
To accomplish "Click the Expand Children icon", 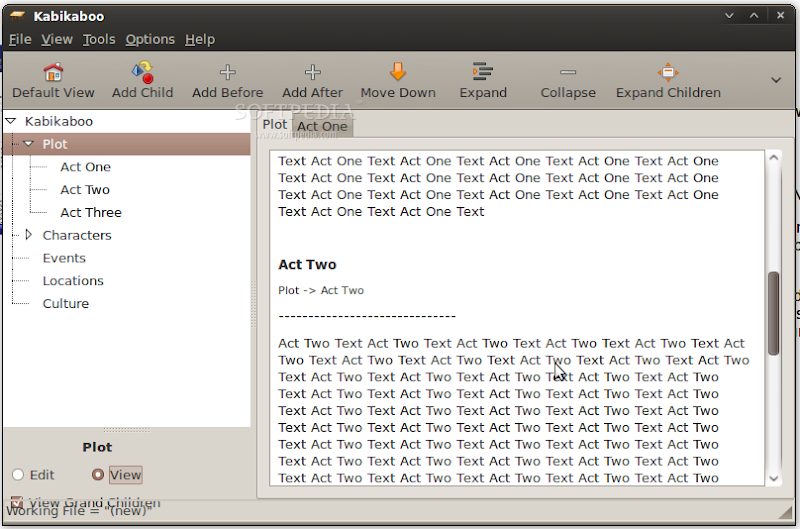I will pos(668,72).
